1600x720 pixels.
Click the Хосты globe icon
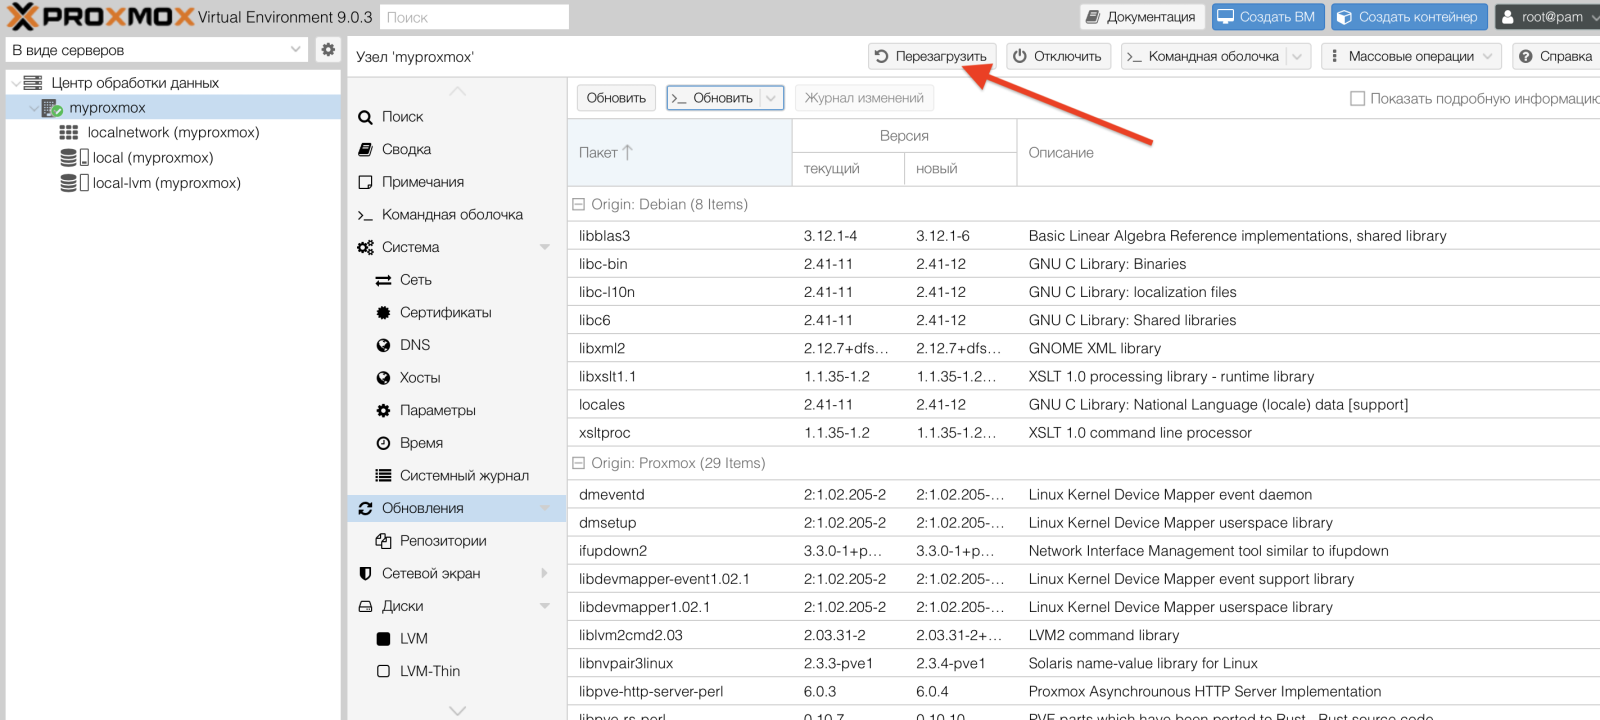click(x=383, y=378)
